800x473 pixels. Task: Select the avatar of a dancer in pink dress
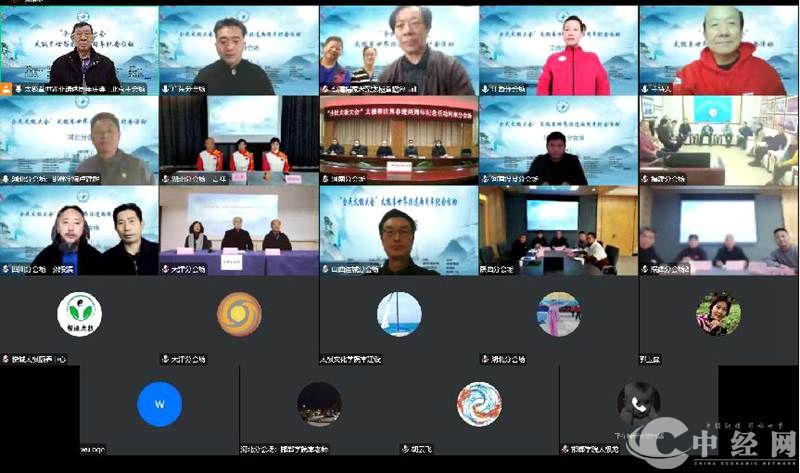click(x=559, y=314)
